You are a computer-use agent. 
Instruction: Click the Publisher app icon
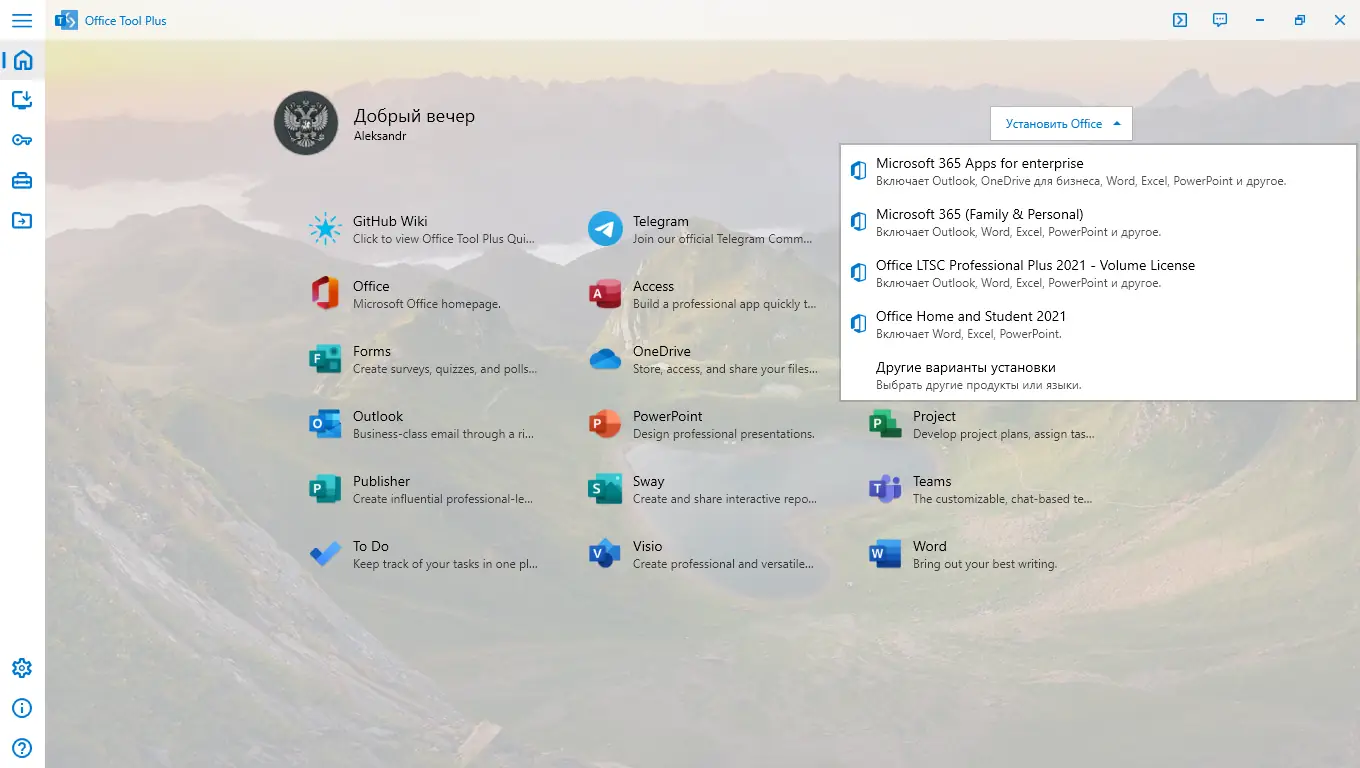point(325,489)
